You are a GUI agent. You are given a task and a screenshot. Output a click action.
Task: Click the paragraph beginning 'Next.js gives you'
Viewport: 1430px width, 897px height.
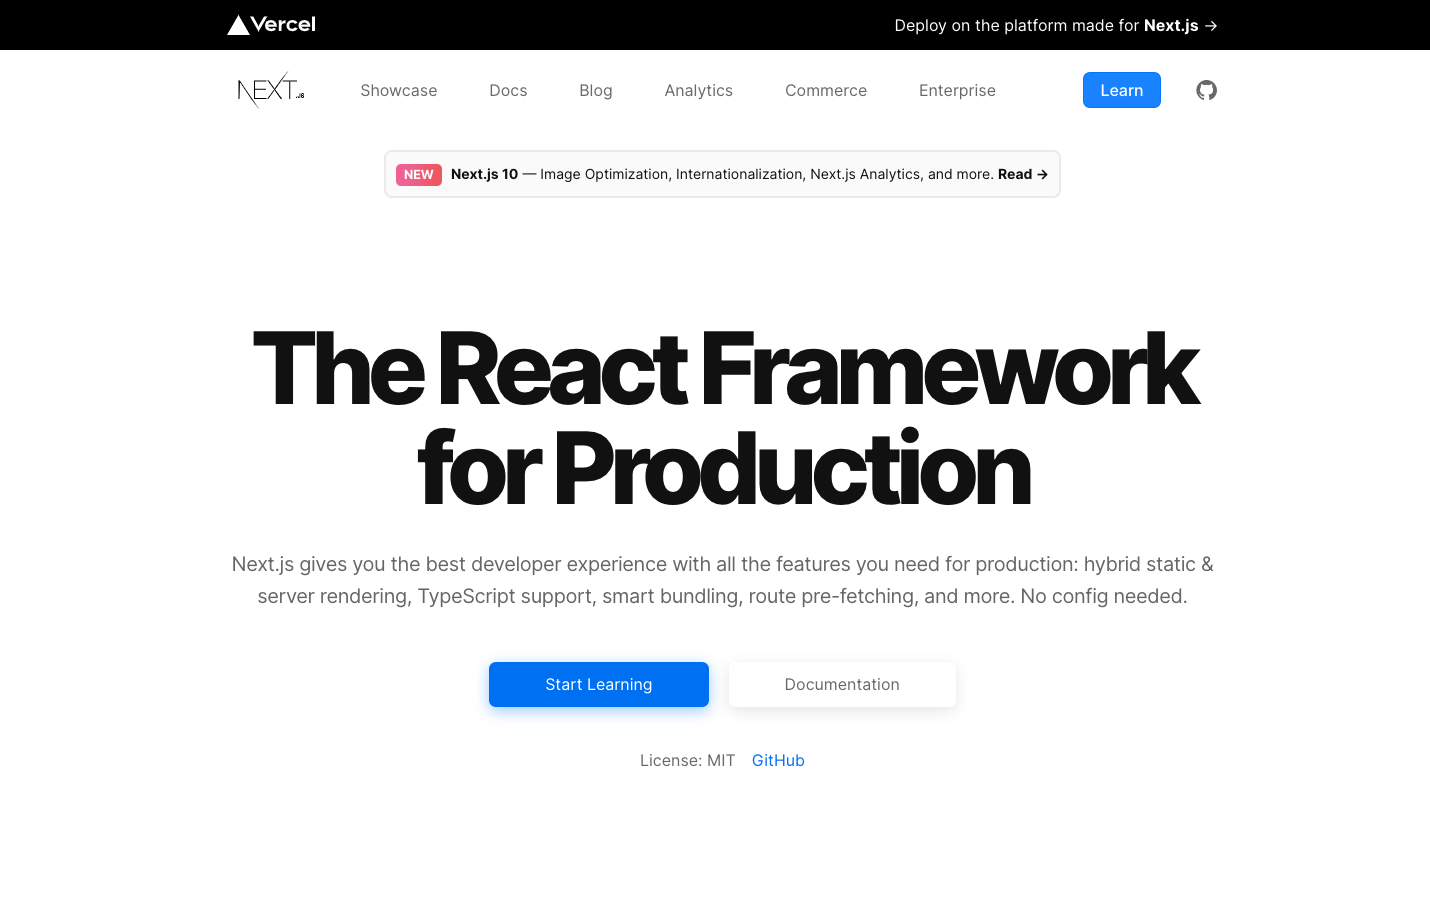click(x=722, y=580)
